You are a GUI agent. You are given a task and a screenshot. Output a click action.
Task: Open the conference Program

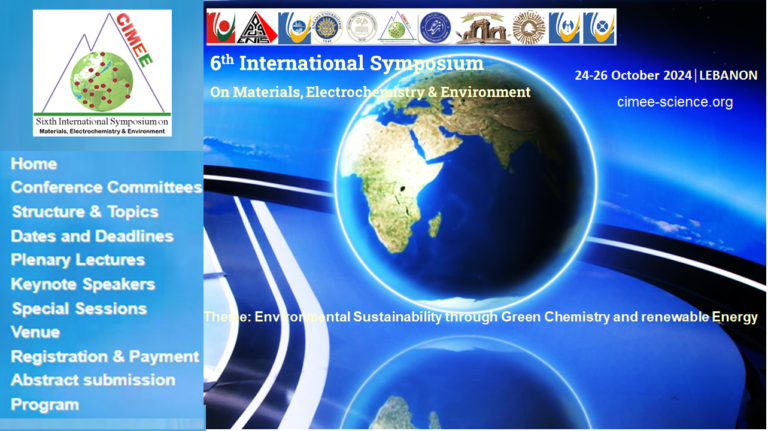point(45,404)
